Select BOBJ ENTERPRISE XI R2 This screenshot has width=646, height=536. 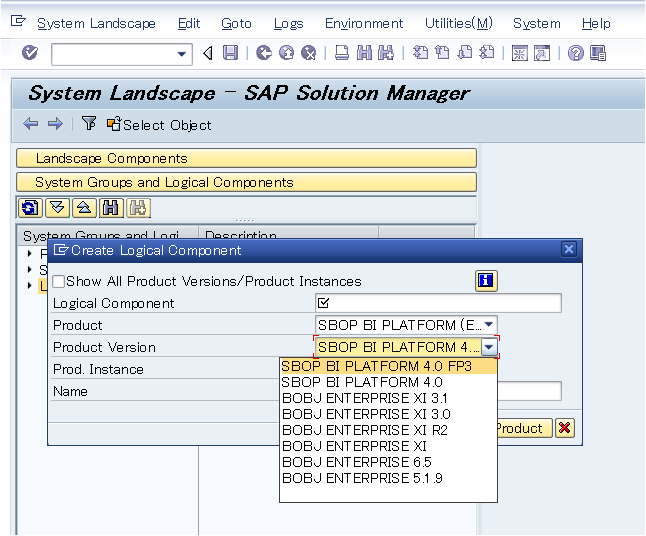click(389, 430)
